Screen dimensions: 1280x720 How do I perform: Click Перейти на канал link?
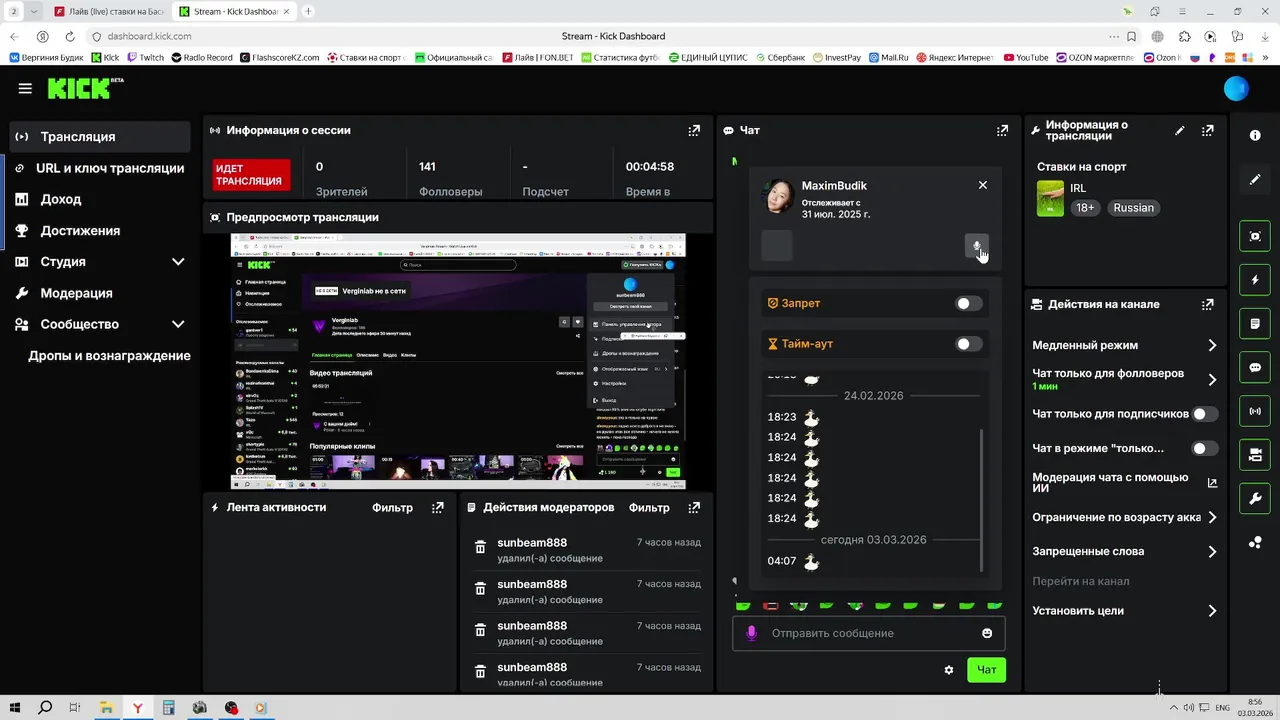[1081, 581]
